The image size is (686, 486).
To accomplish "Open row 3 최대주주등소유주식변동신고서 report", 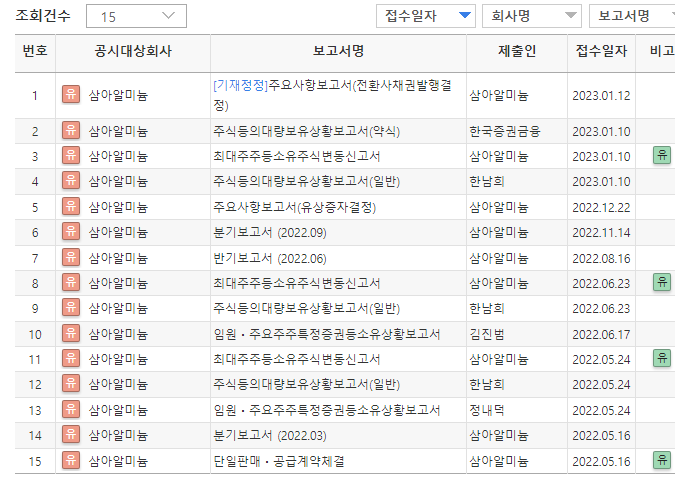I will [x=297, y=156].
